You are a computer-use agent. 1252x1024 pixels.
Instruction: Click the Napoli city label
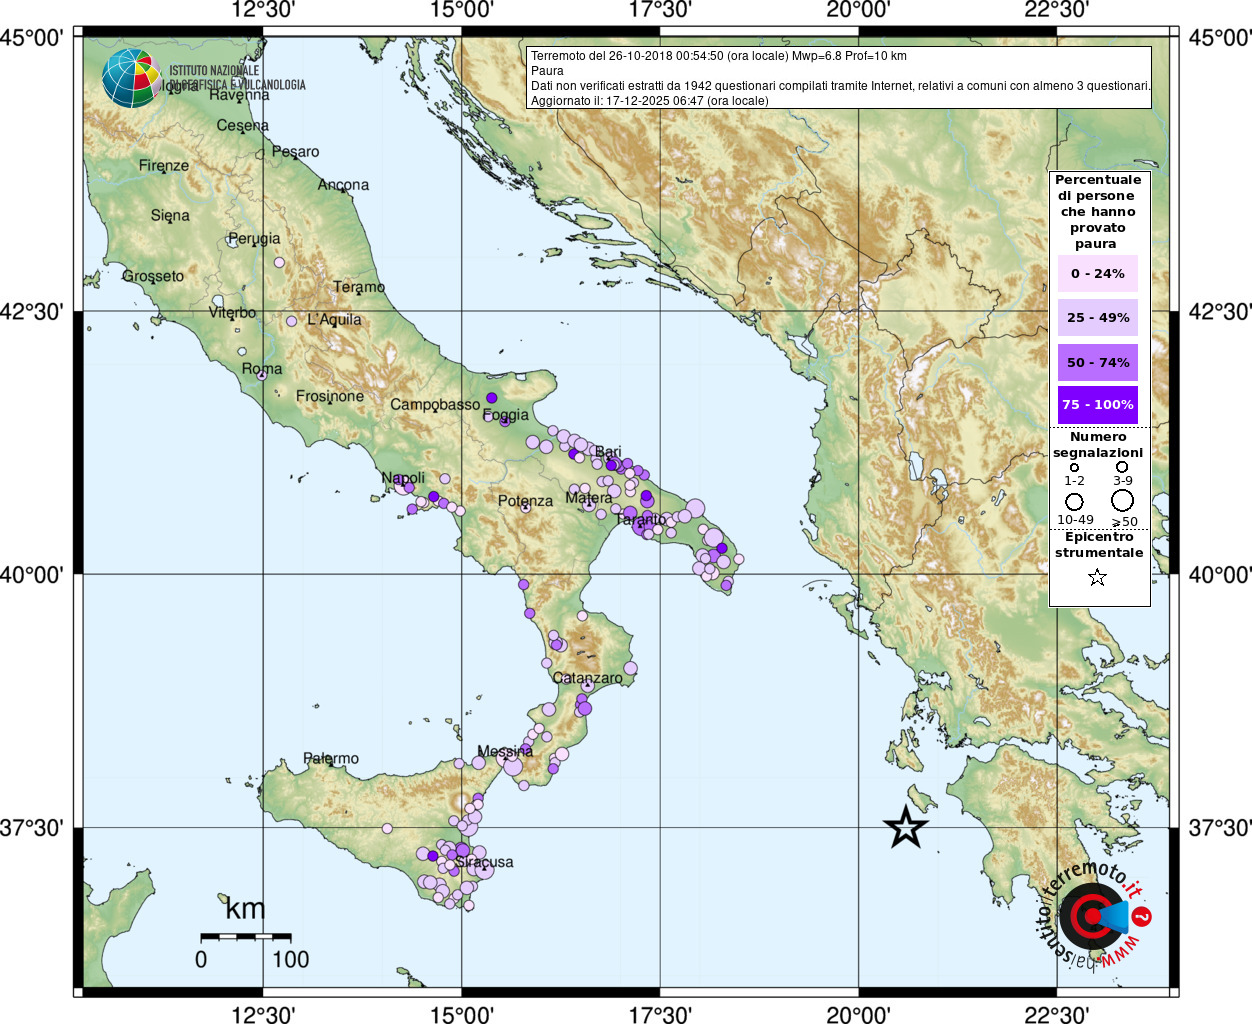pyautogui.click(x=403, y=478)
